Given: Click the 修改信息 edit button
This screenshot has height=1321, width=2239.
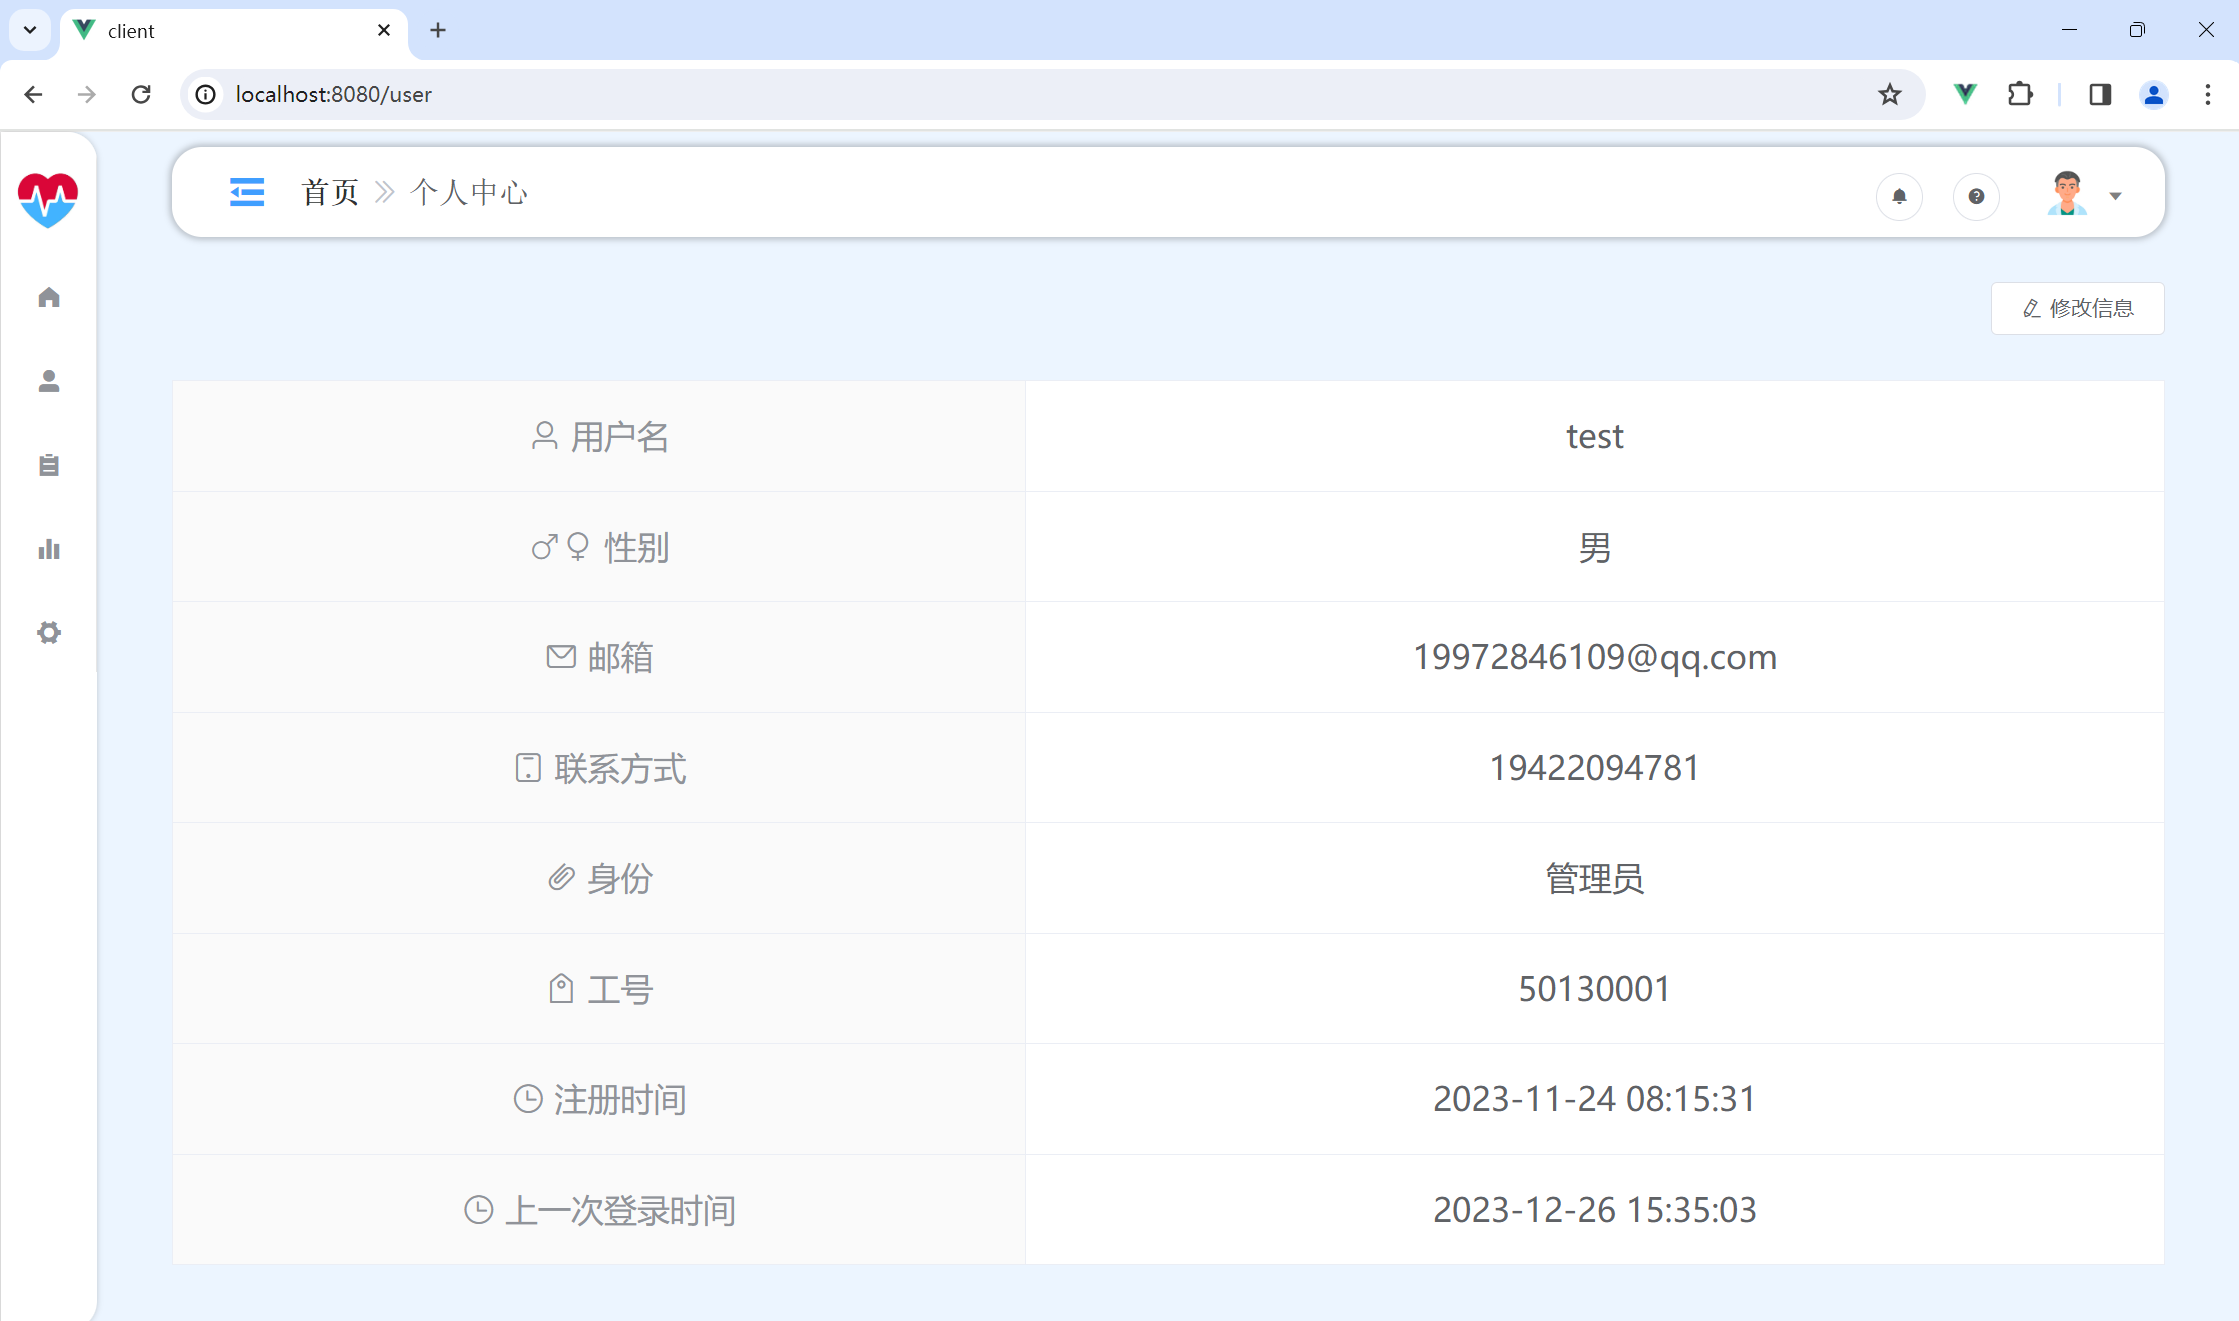Looking at the screenshot, I should 2077,308.
